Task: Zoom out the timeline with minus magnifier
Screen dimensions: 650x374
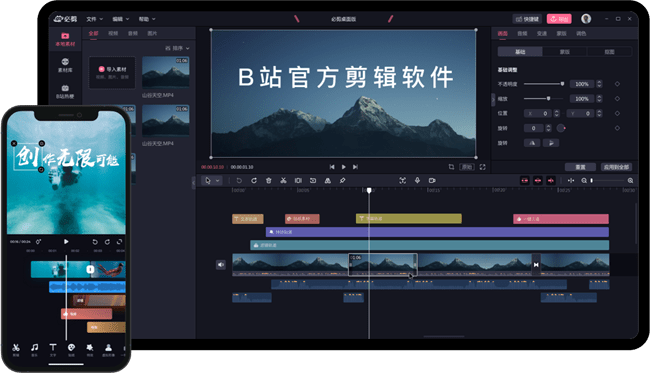Action: (584, 180)
